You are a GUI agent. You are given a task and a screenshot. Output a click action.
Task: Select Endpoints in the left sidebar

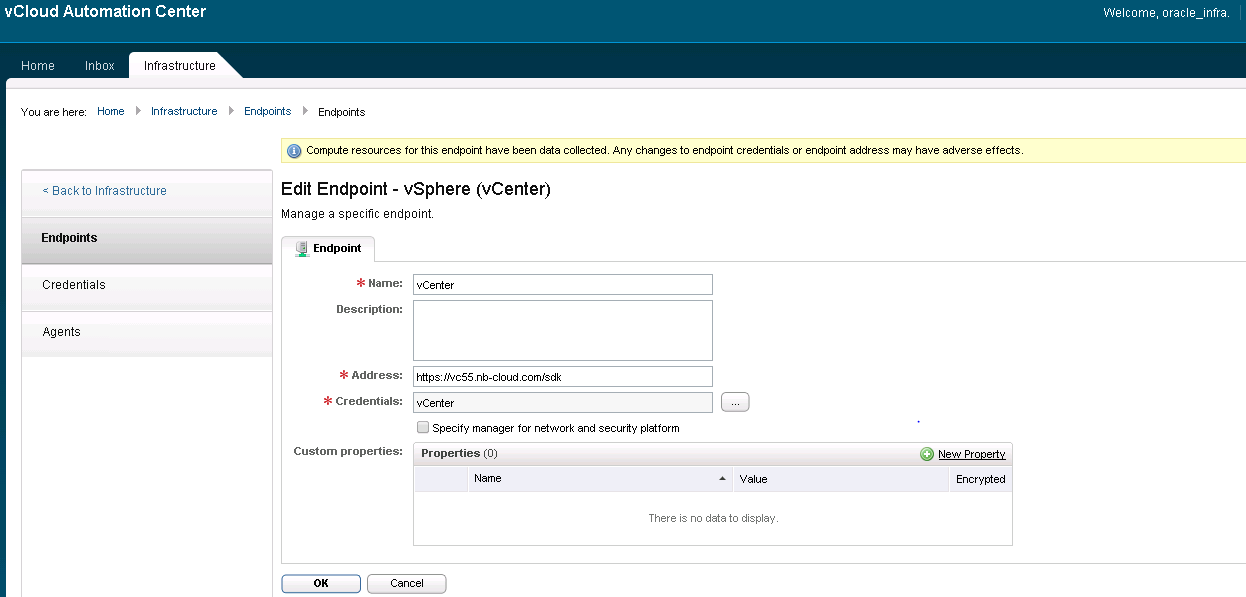[x=147, y=239]
